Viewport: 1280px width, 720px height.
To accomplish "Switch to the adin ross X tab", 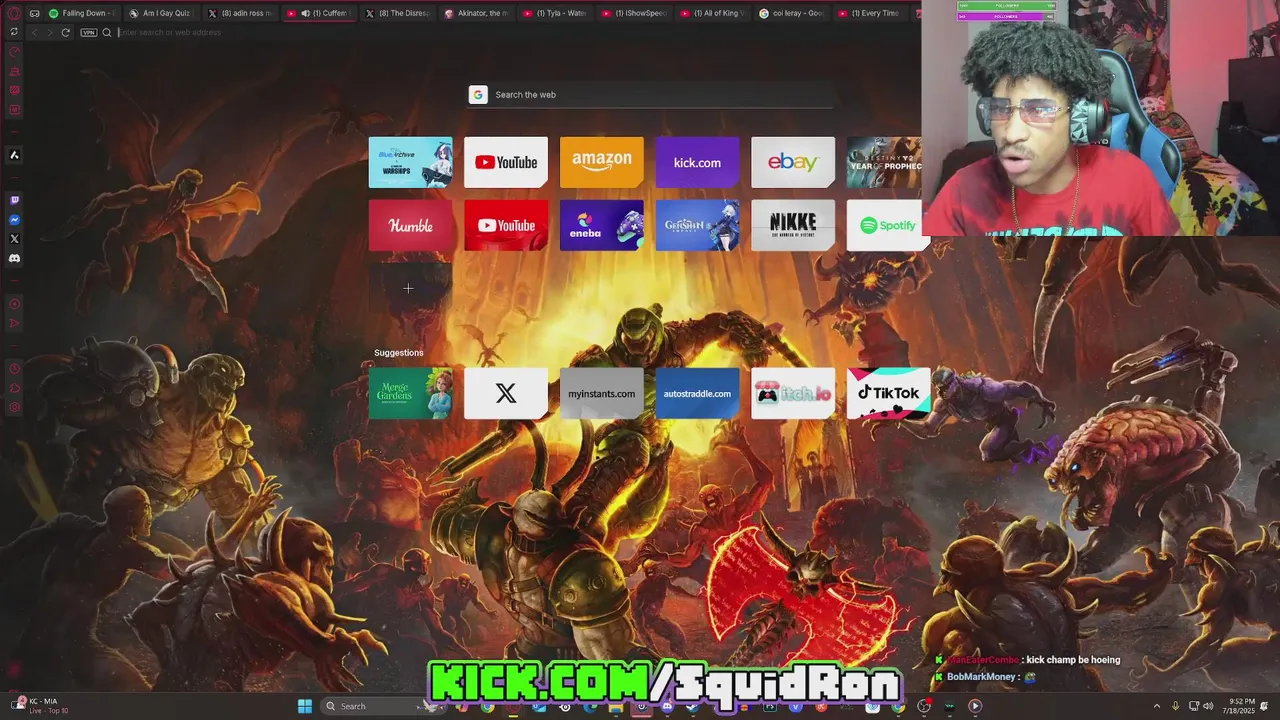I will [239, 13].
